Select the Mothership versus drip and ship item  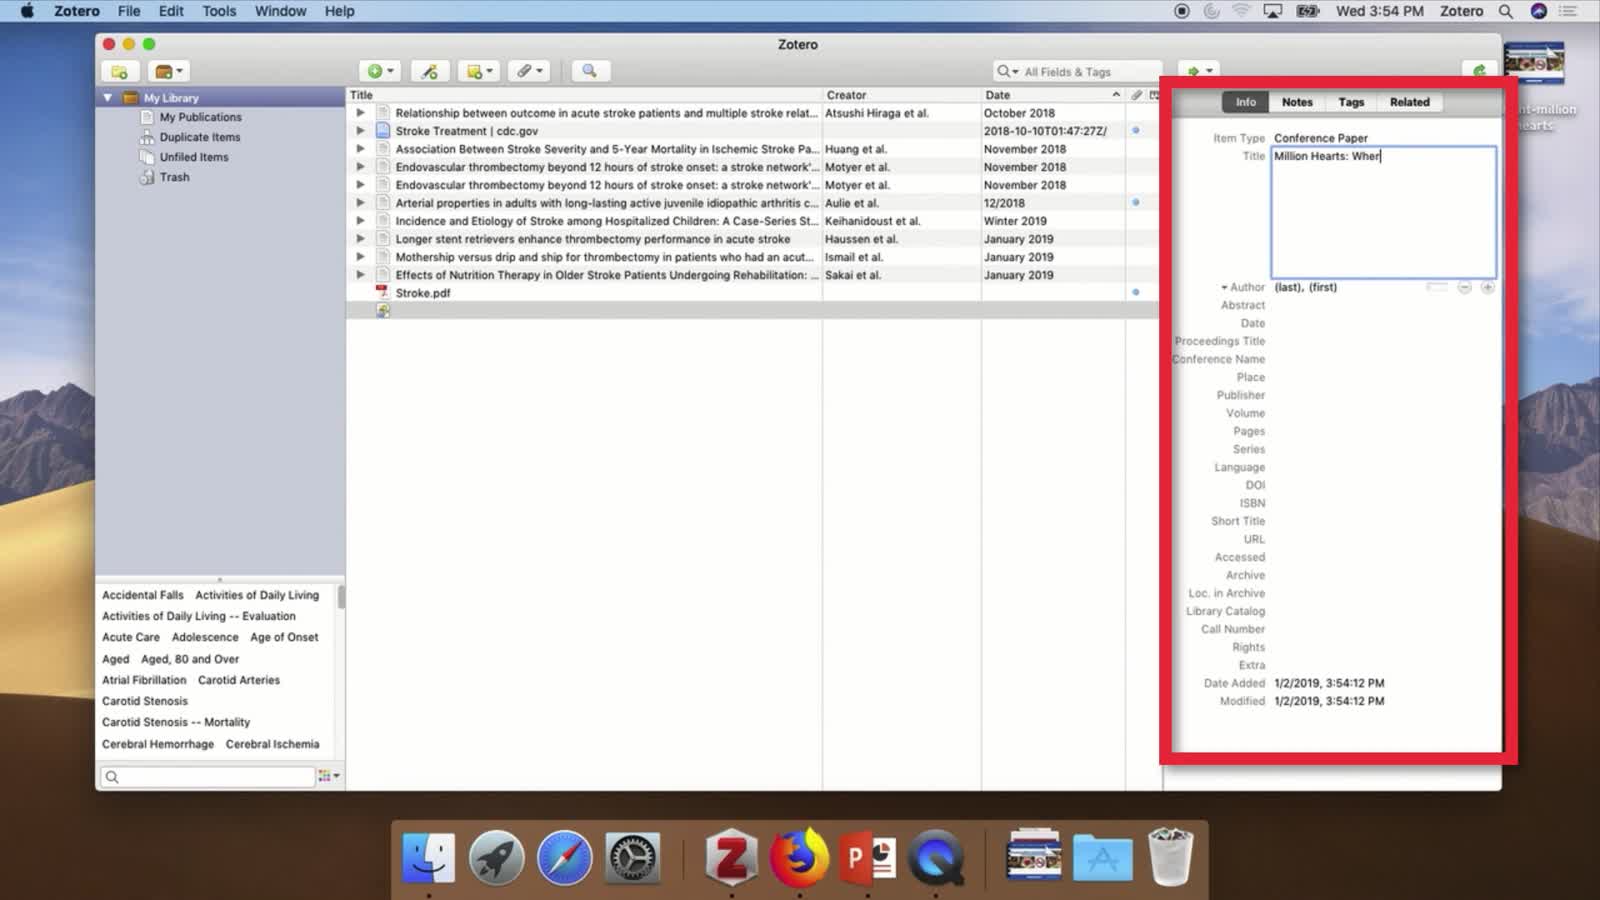click(x=752, y=257)
